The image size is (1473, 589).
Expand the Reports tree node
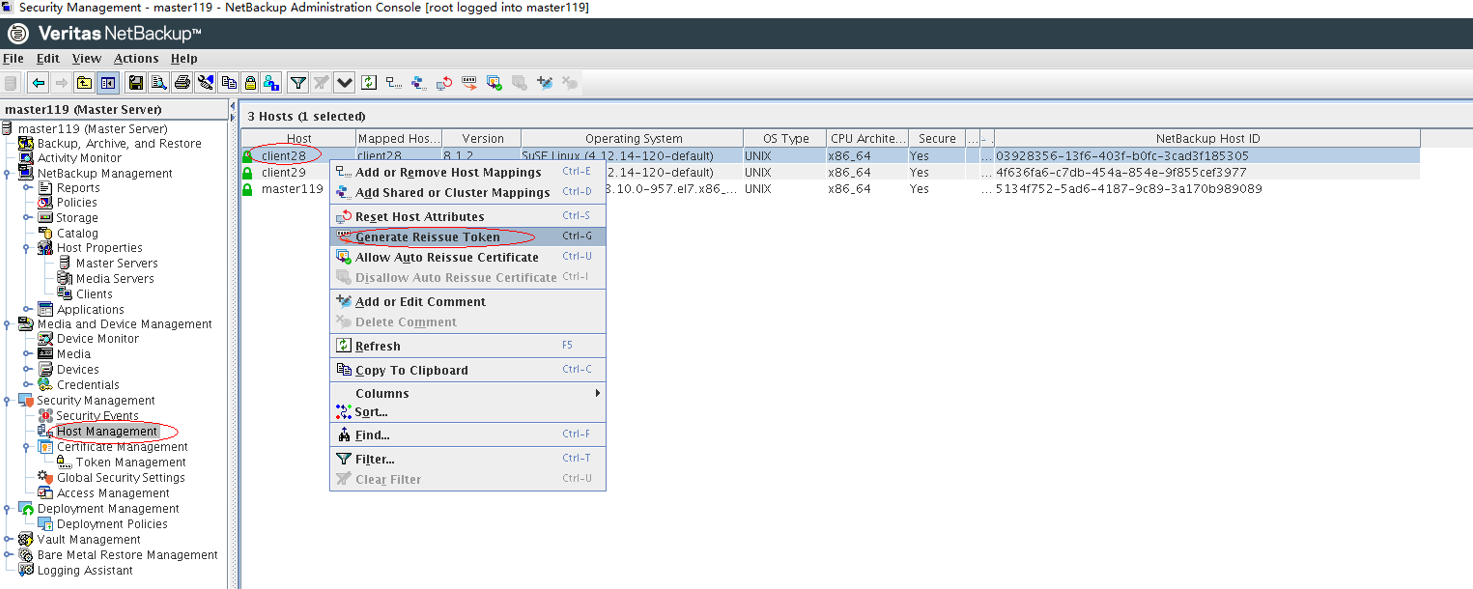28,187
